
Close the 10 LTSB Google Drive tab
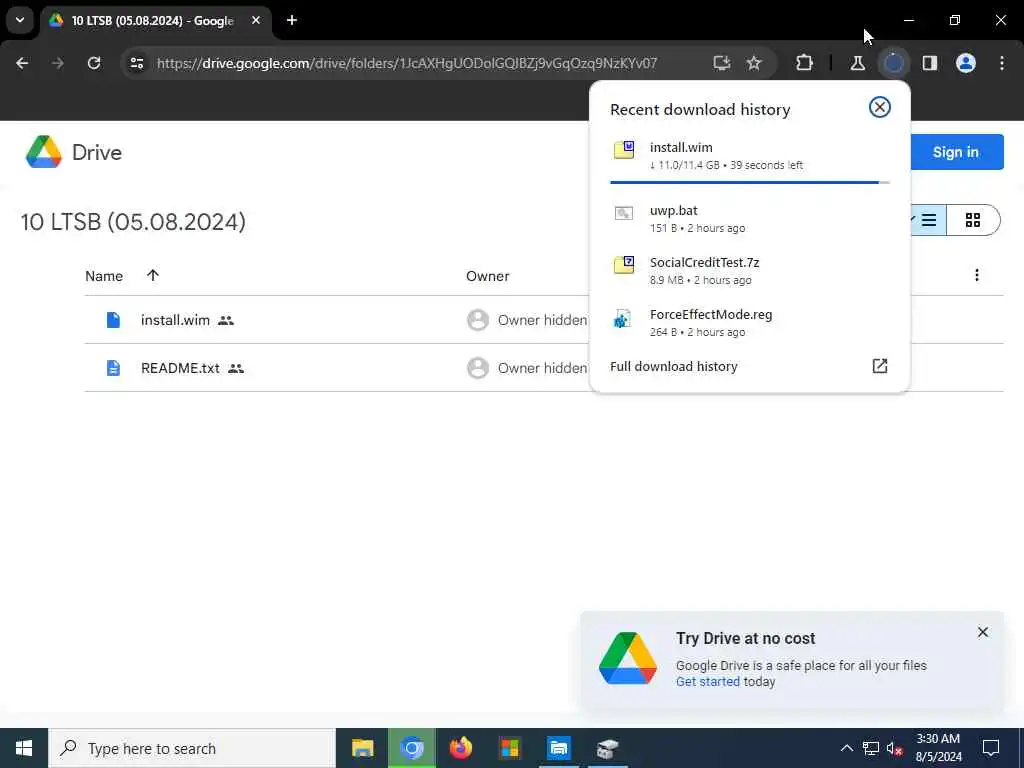pos(256,20)
